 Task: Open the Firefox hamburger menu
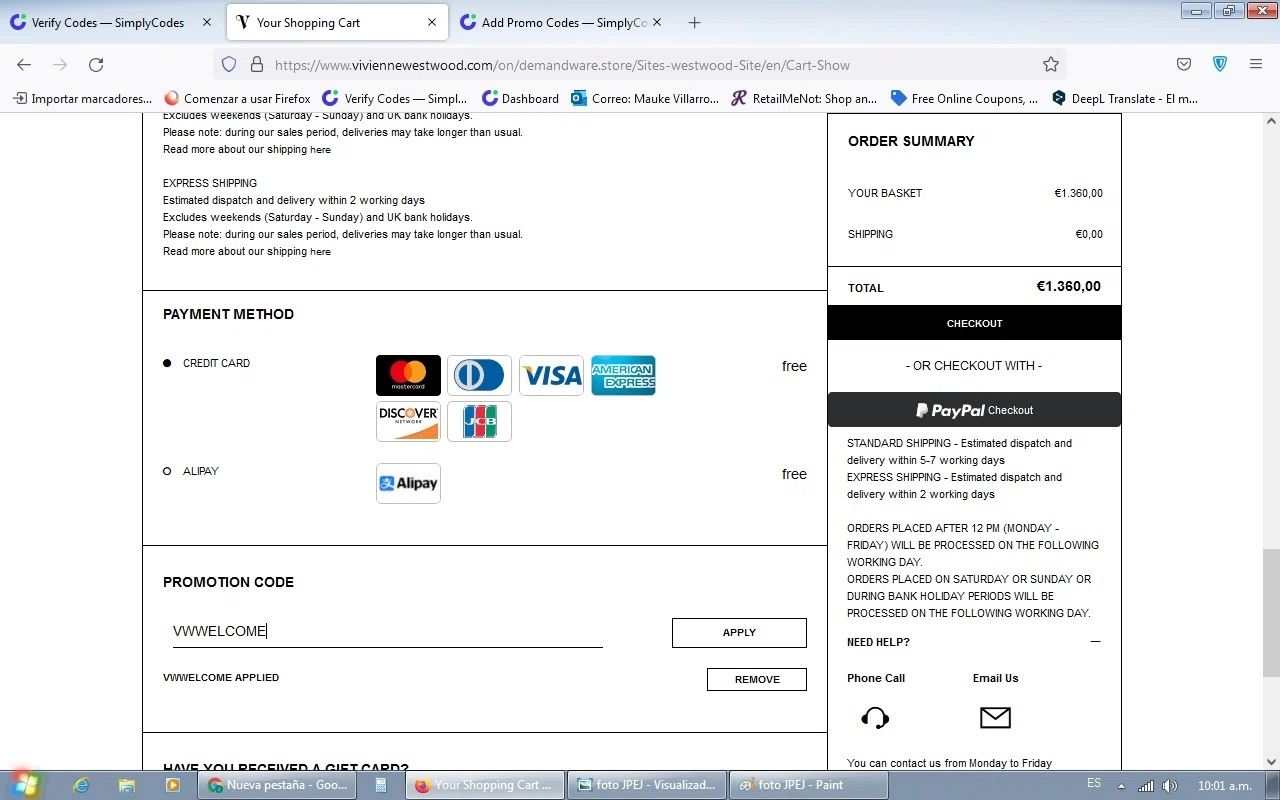1256,64
